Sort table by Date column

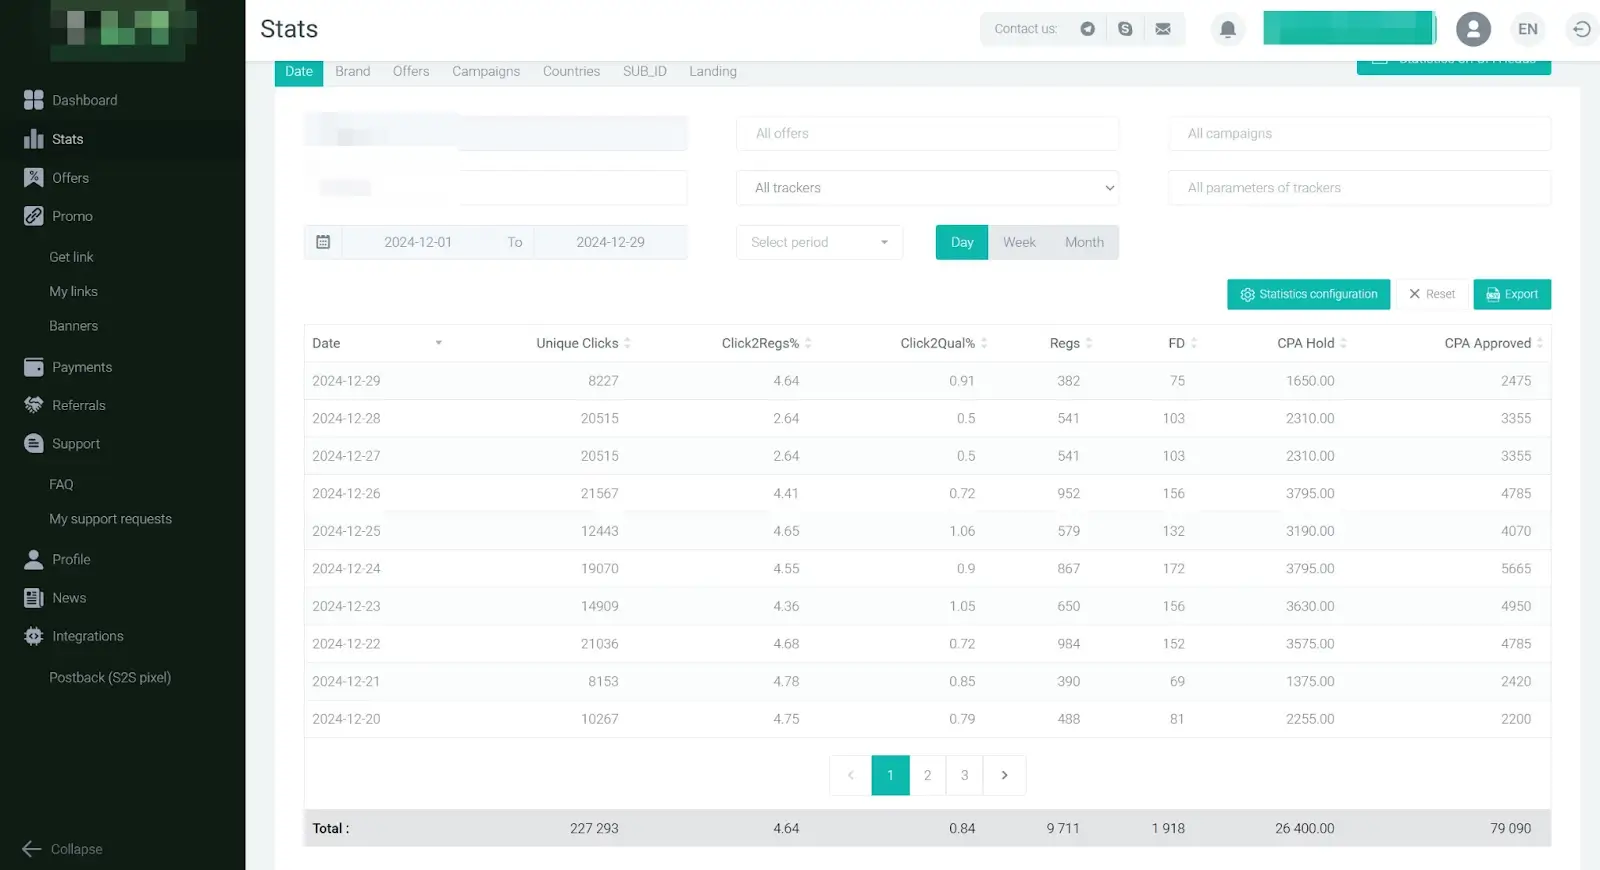(376, 343)
